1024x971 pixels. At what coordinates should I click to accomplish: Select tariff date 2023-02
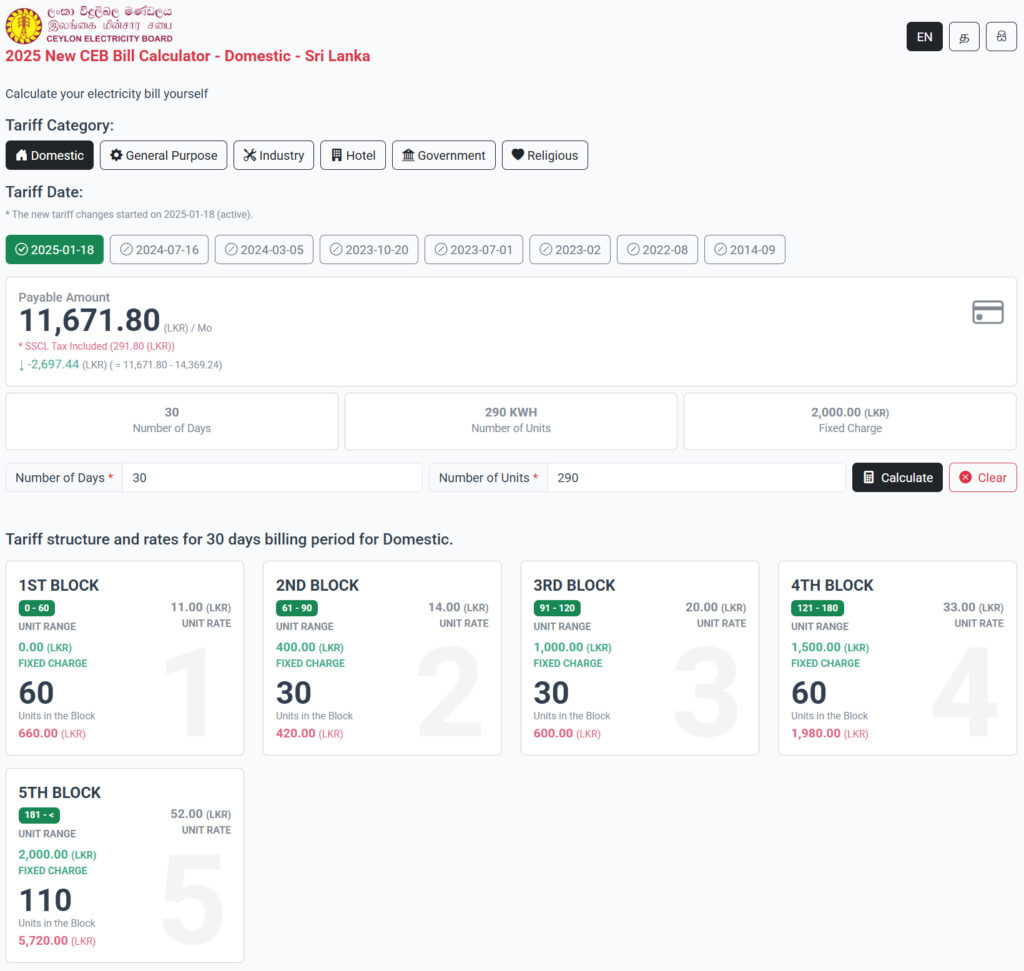click(x=569, y=249)
